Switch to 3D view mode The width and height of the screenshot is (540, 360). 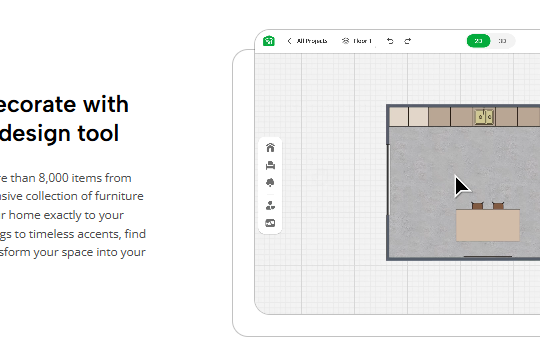[x=502, y=41]
